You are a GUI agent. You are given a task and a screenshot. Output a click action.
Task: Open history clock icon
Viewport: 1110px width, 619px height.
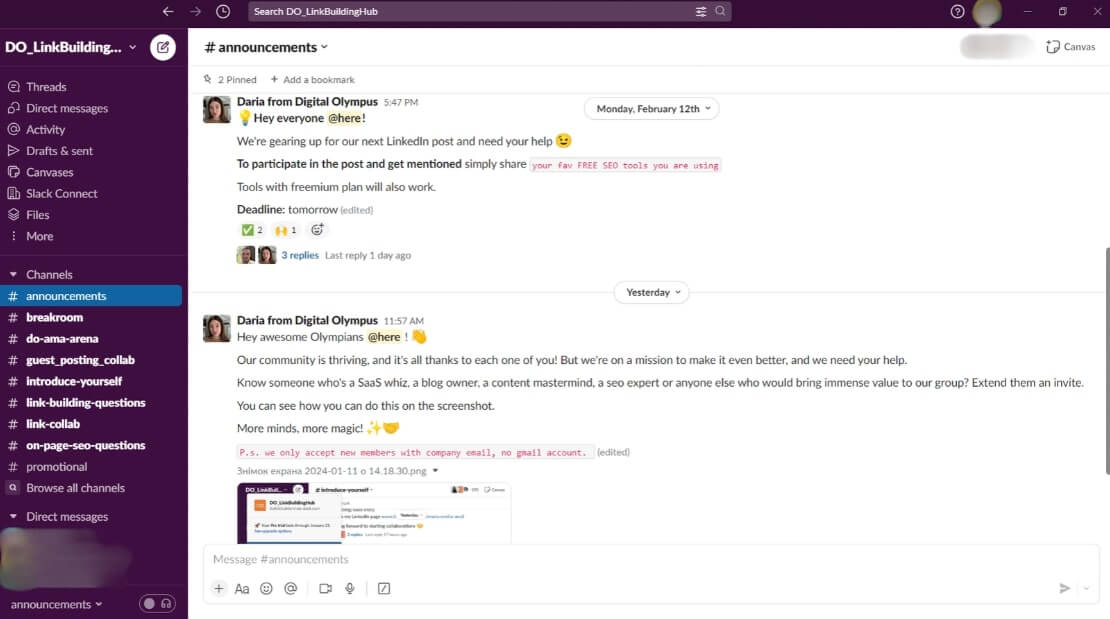coord(223,11)
